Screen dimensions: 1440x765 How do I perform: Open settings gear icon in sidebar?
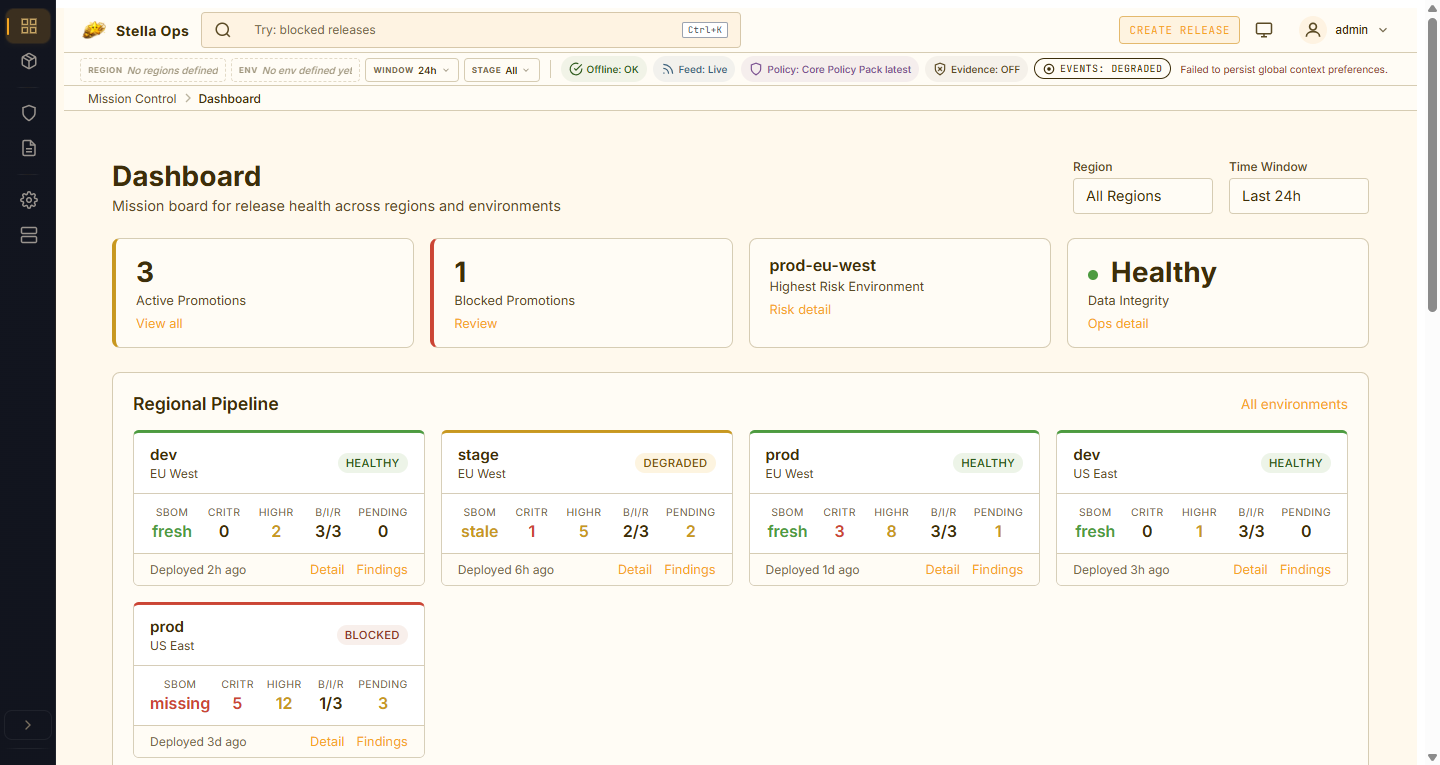[29, 200]
